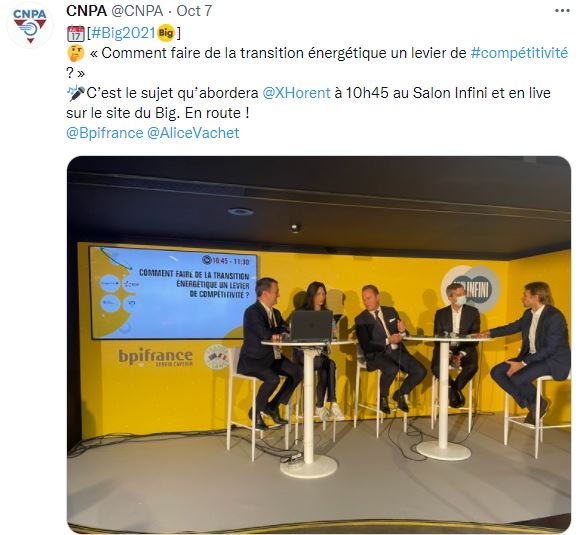This screenshot has width=585, height=535.
Task: Click the thinking face emoji
Action: [76, 53]
